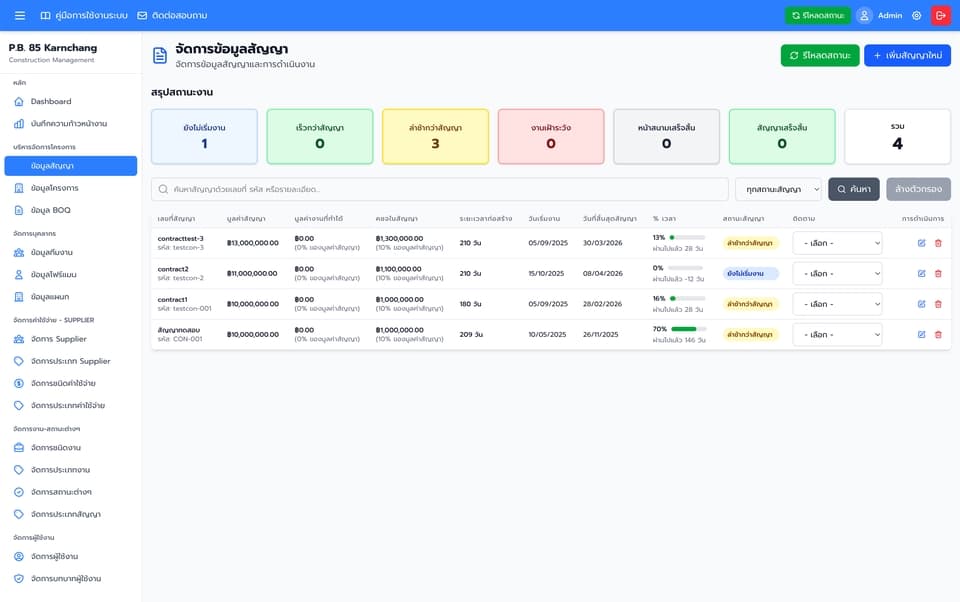Open the ติดตาม dropdown for contract2
The width and height of the screenshot is (960, 602).
click(837, 274)
